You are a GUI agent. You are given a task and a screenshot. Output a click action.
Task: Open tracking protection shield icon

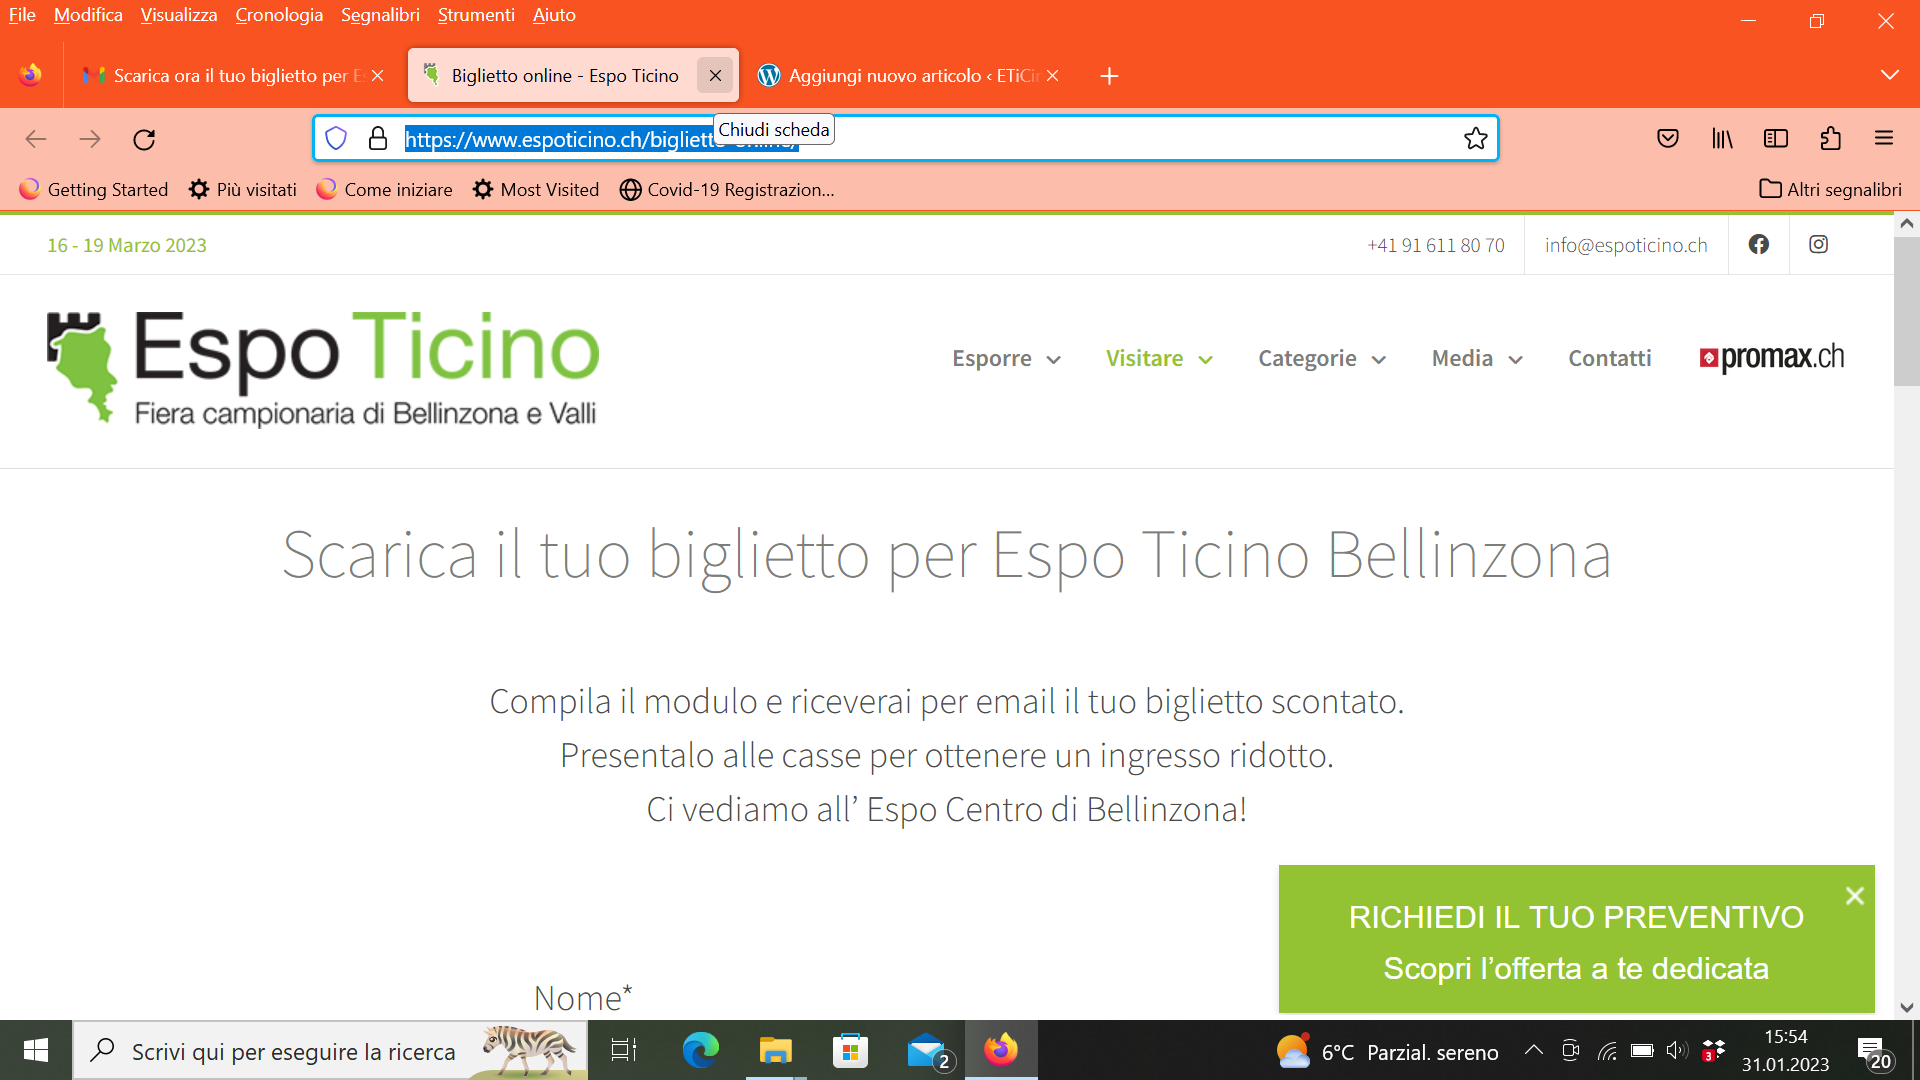click(x=336, y=139)
